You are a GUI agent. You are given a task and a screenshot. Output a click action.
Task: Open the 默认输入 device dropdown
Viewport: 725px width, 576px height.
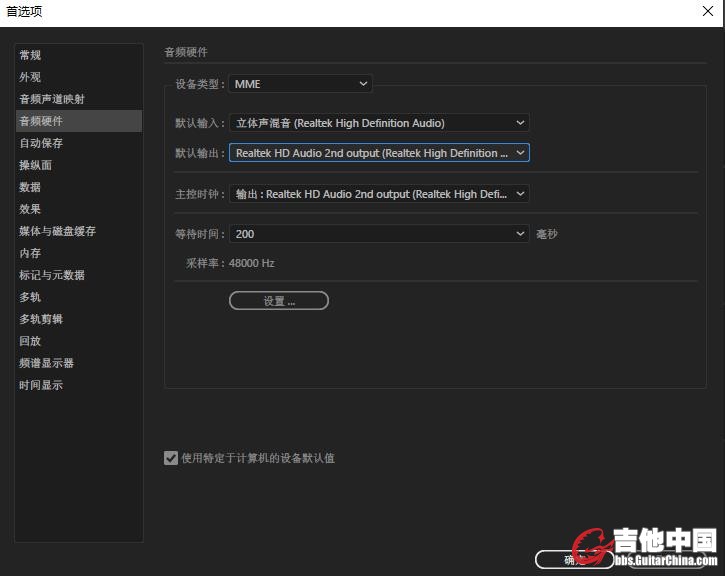click(x=379, y=123)
